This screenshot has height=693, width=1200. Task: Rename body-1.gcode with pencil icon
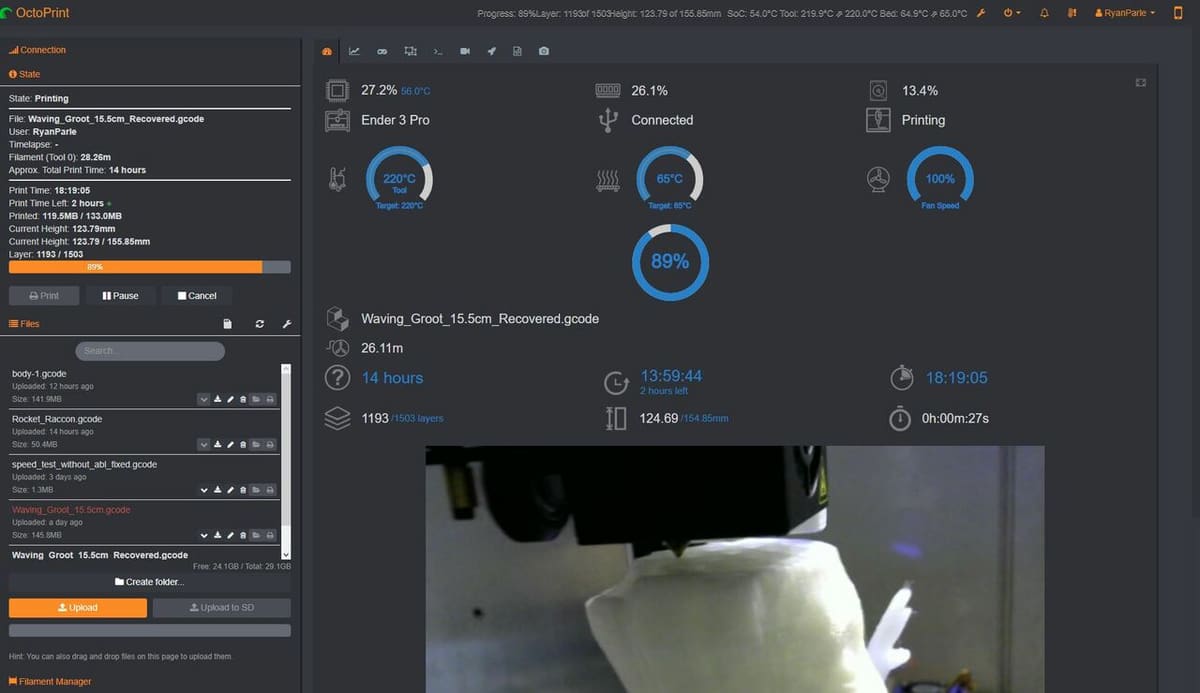coord(230,399)
